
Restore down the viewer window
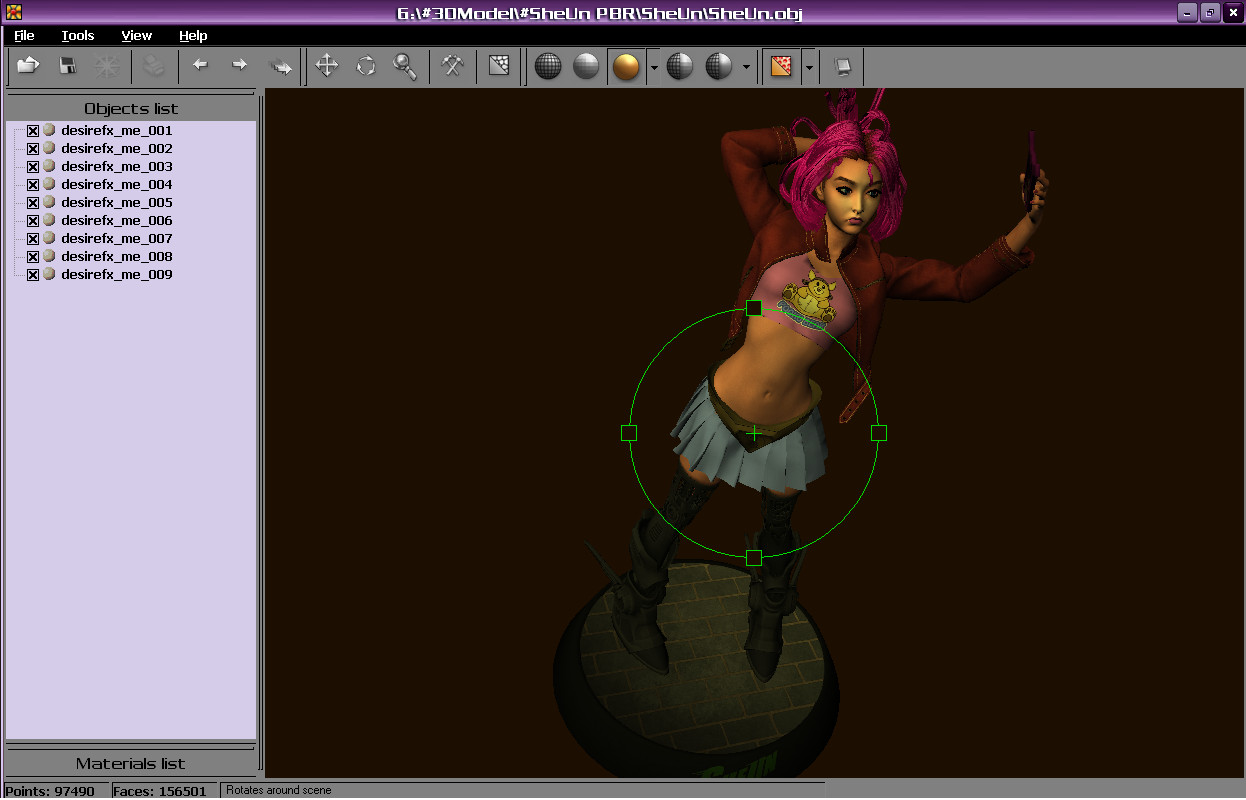(x=1210, y=12)
